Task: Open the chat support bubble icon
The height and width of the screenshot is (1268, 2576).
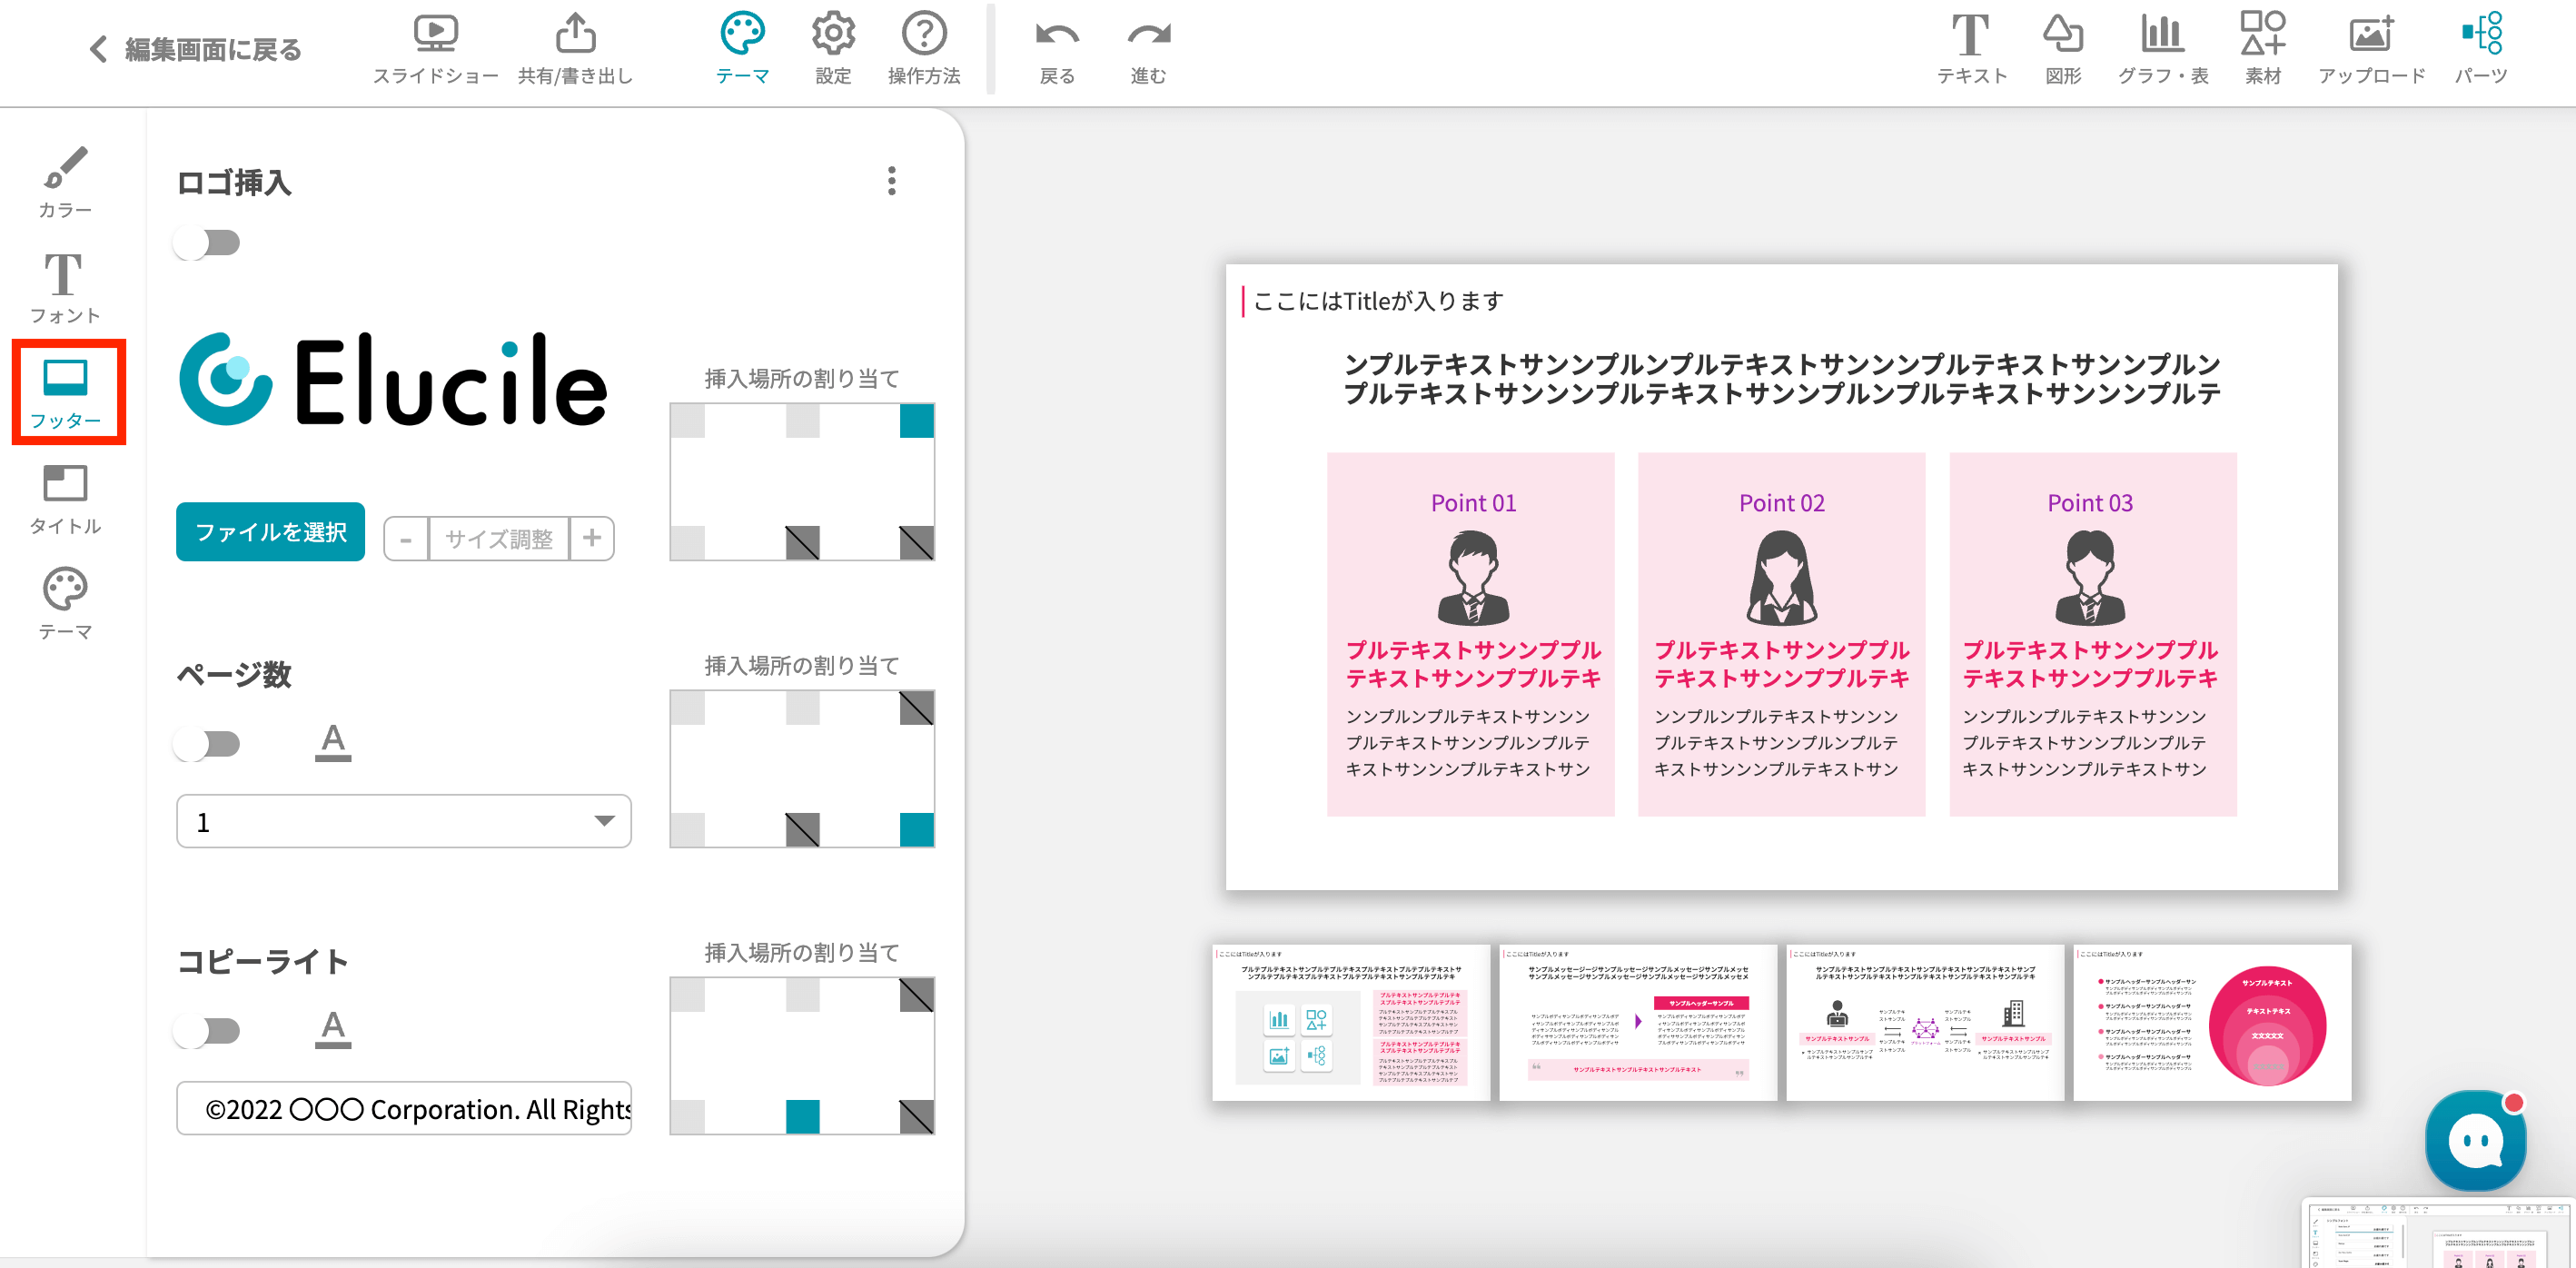Action: tap(2475, 1139)
